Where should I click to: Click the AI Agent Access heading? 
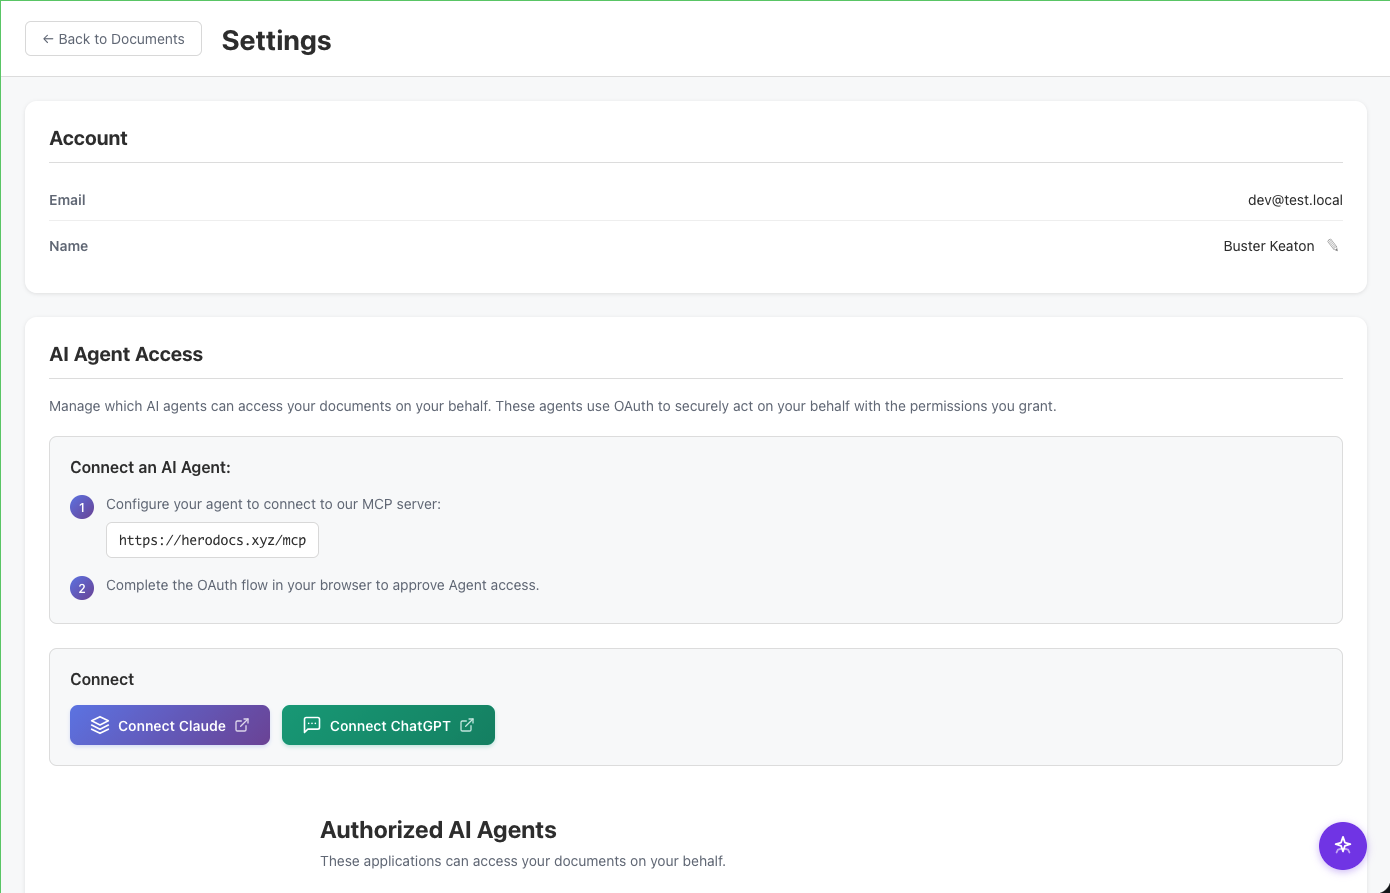126,354
